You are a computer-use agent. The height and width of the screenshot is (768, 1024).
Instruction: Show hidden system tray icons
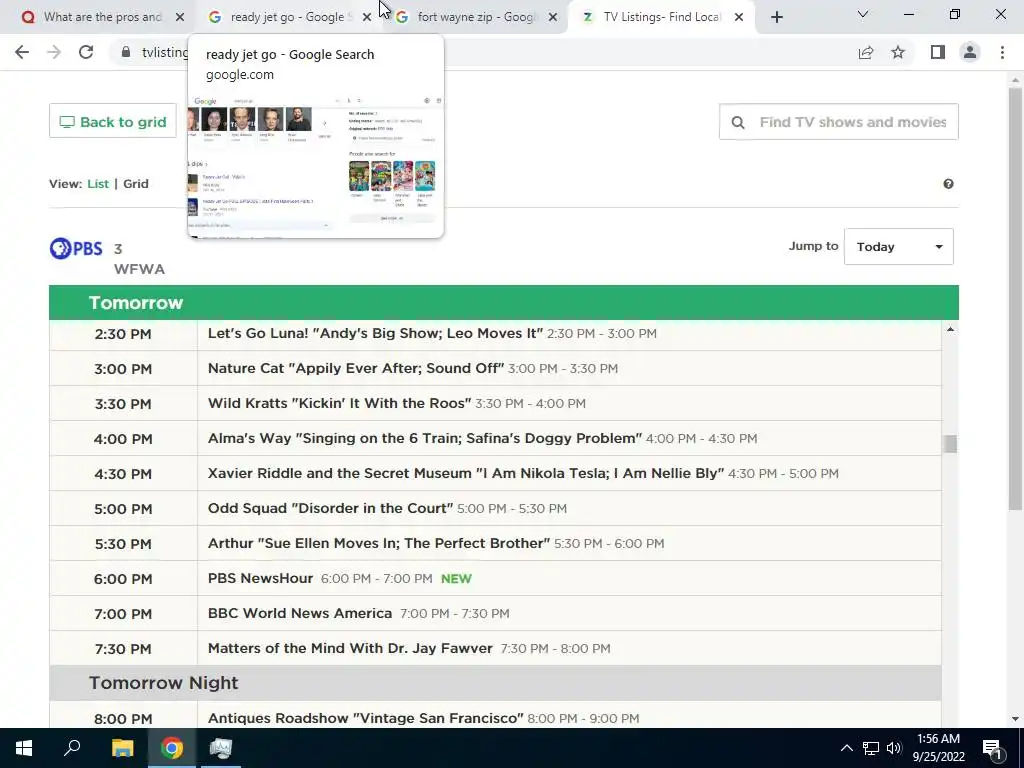pos(846,748)
